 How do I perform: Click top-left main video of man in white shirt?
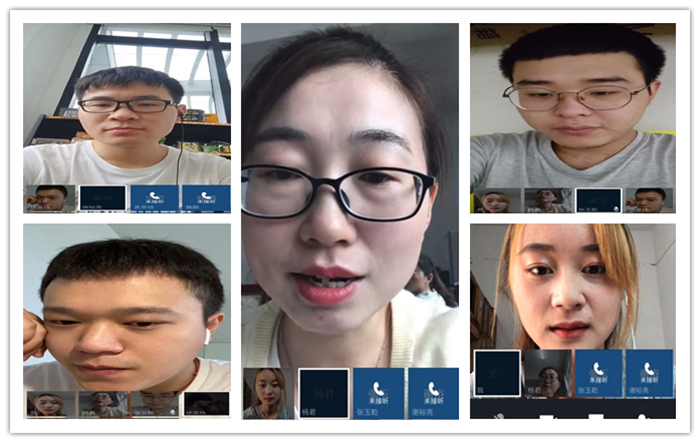click(x=127, y=100)
